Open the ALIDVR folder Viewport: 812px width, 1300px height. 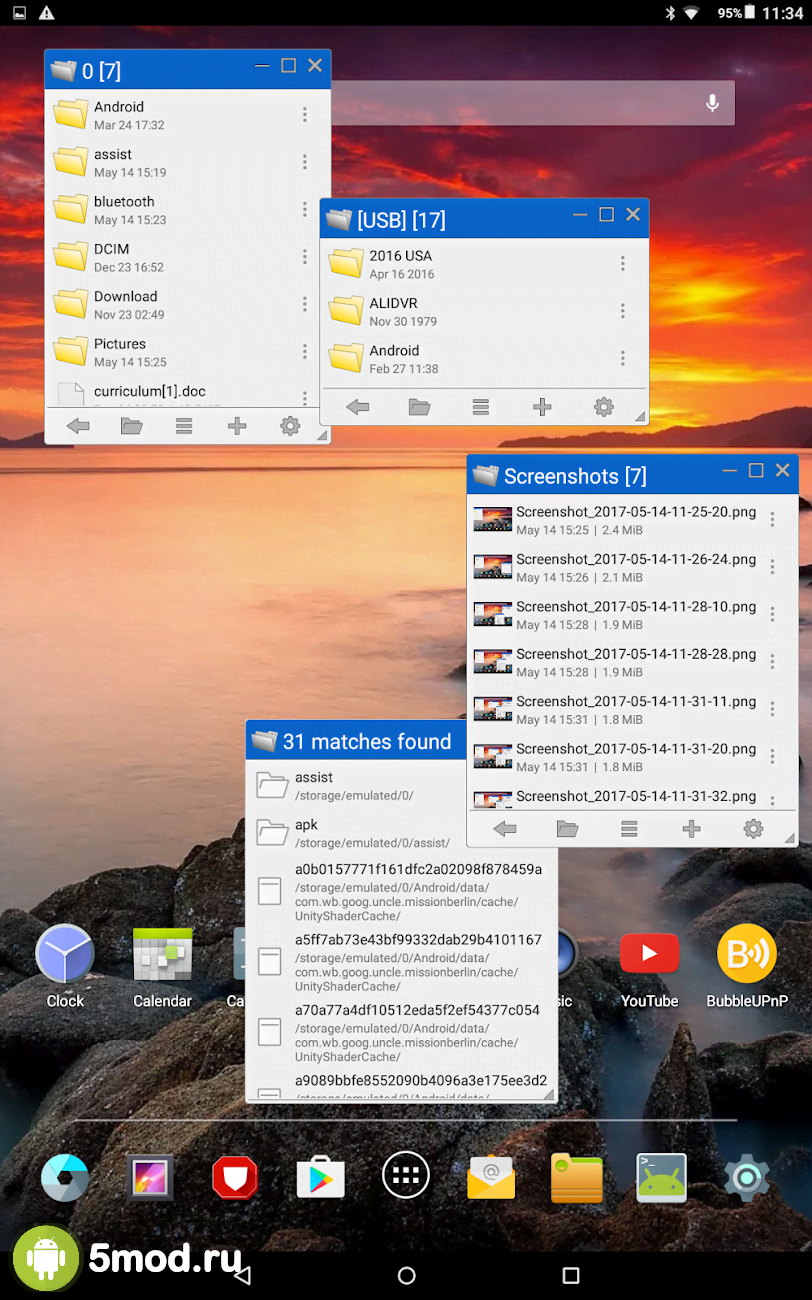[393, 311]
